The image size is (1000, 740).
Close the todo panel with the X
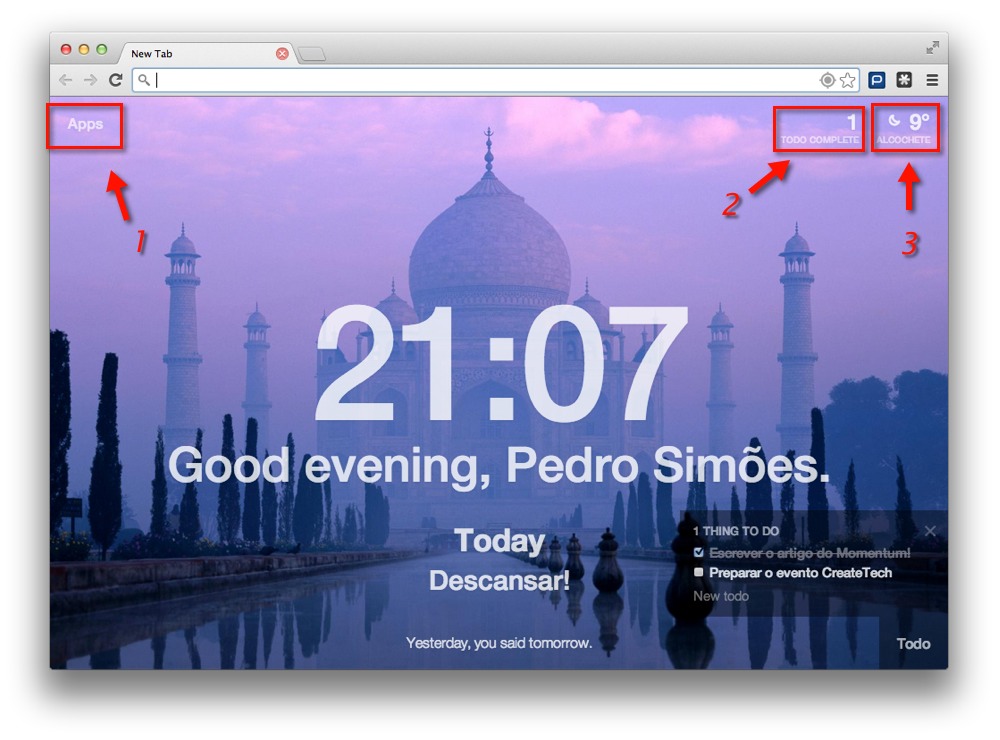(930, 531)
